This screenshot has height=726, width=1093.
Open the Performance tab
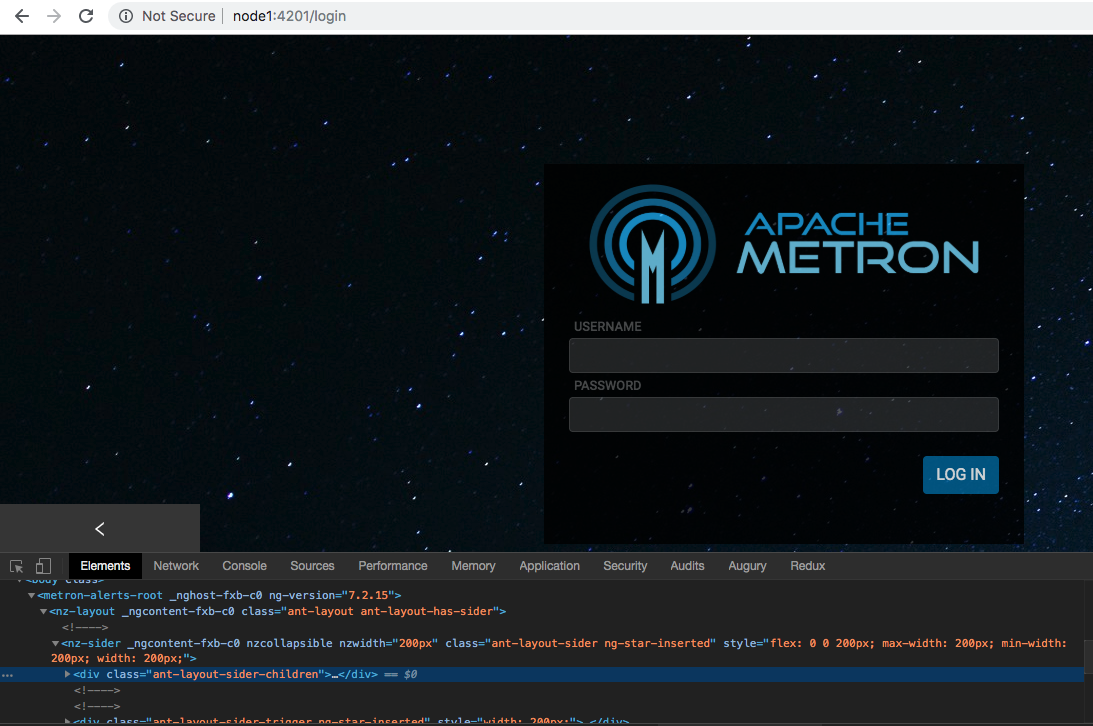tap(392, 566)
